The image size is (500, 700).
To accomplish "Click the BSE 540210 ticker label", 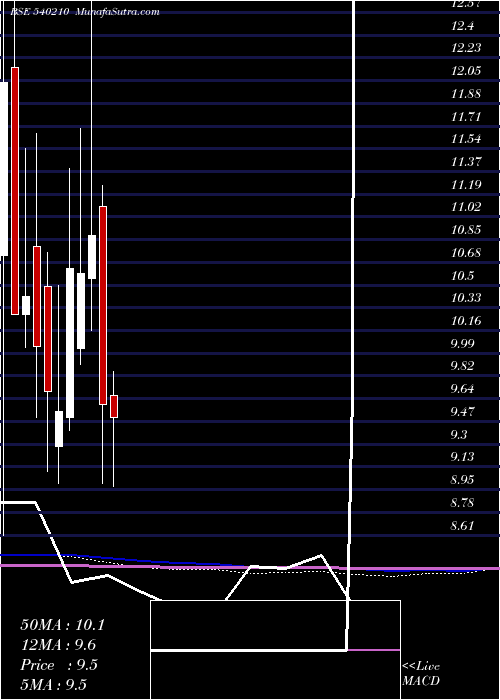I will click(39, 12).
